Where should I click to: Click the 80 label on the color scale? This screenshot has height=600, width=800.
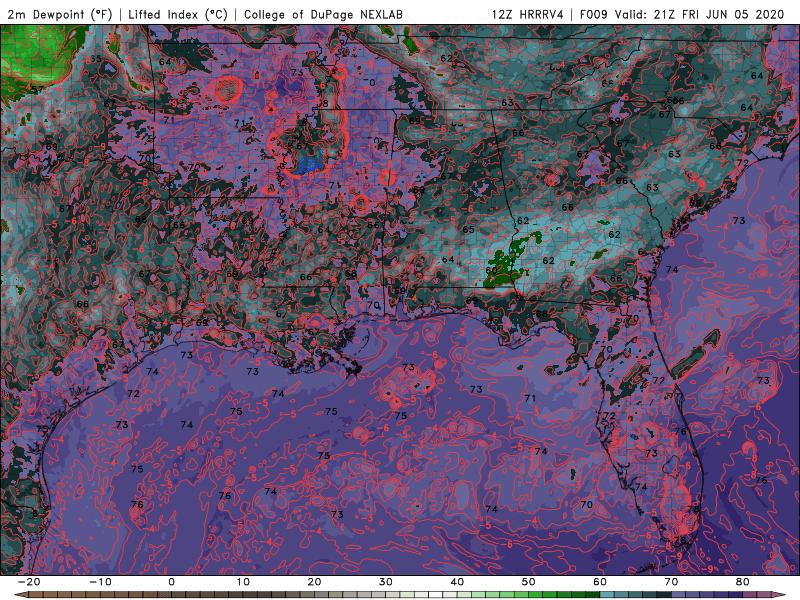coord(743,582)
